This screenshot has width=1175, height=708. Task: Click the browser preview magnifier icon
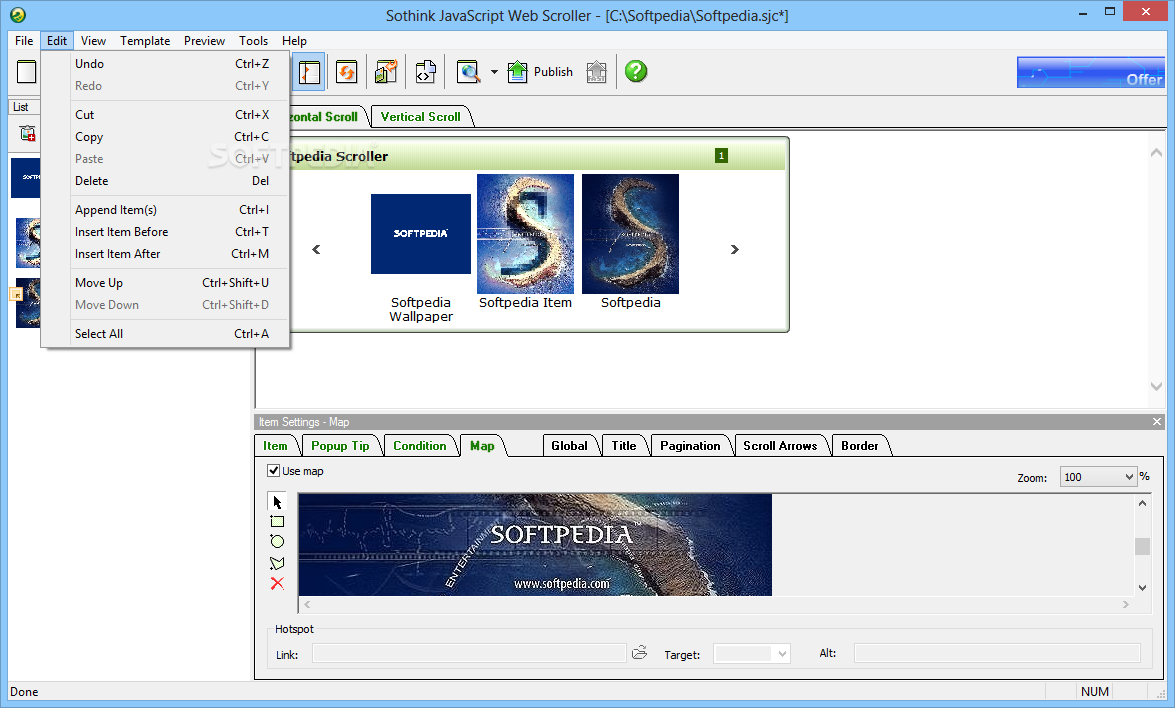(x=468, y=72)
